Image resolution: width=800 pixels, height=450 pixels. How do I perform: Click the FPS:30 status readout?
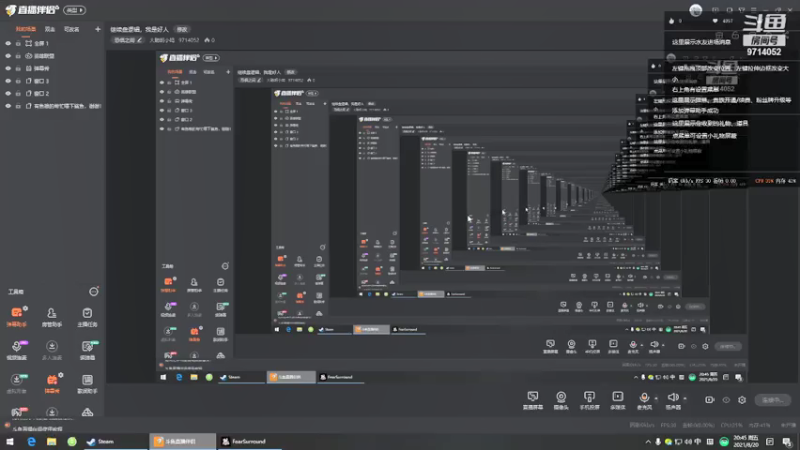click(x=668, y=425)
